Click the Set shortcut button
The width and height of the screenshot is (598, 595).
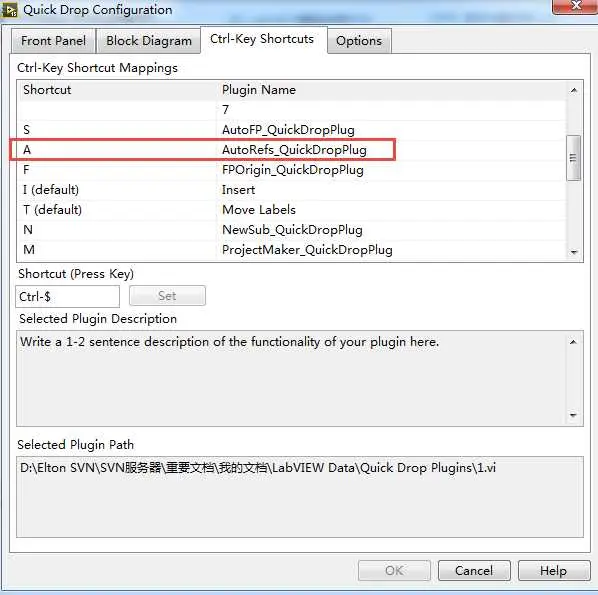pyautogui.click(x=167, y=296)
